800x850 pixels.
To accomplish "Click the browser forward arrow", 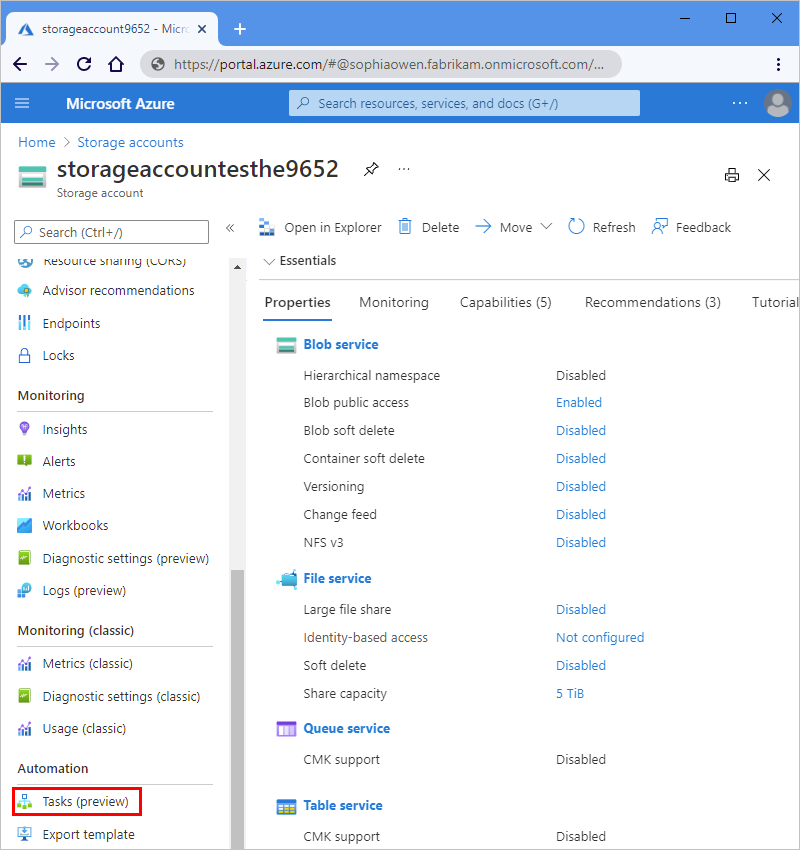I will tap(52, 64).
